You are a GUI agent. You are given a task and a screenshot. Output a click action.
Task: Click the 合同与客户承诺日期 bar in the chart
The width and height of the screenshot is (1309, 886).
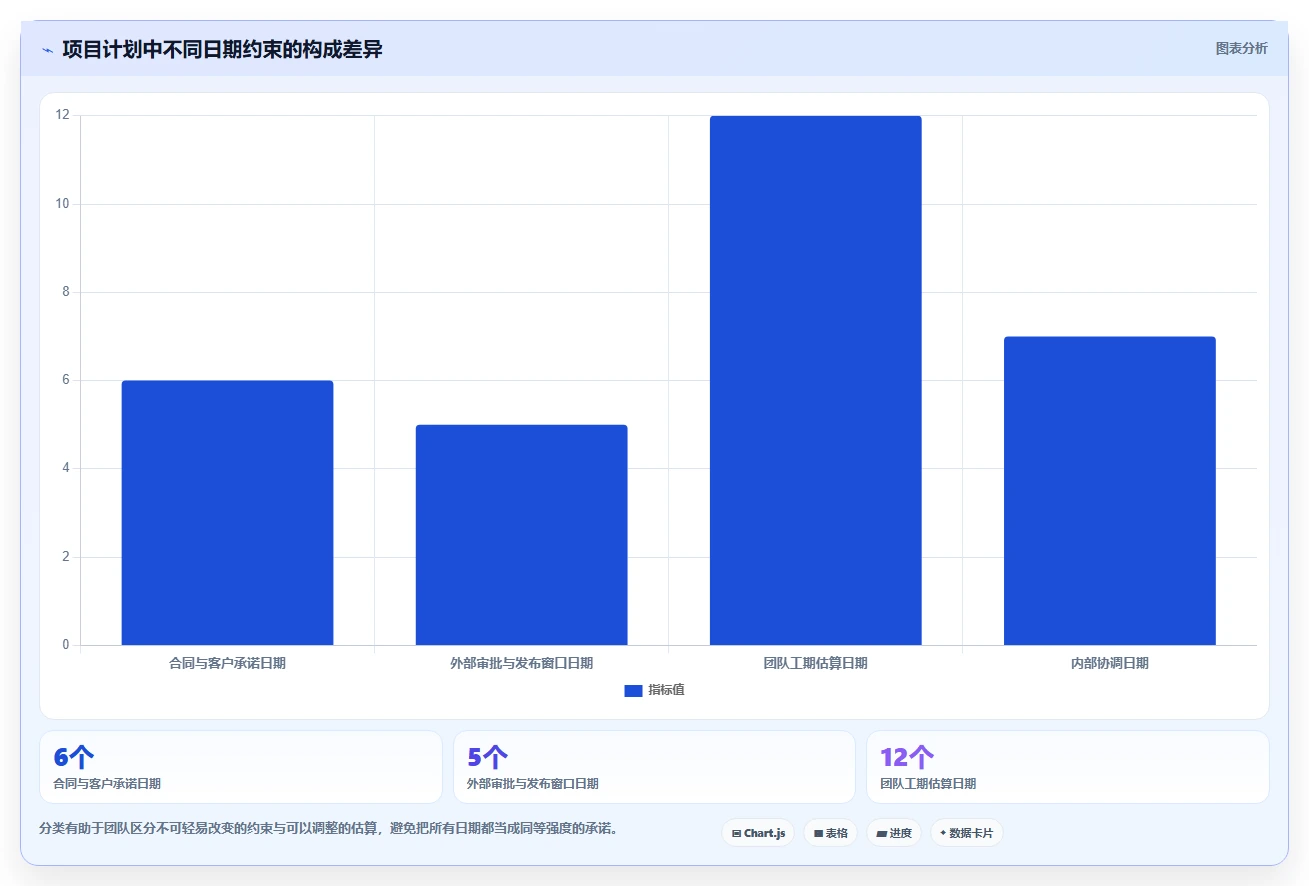pos(227,512)
